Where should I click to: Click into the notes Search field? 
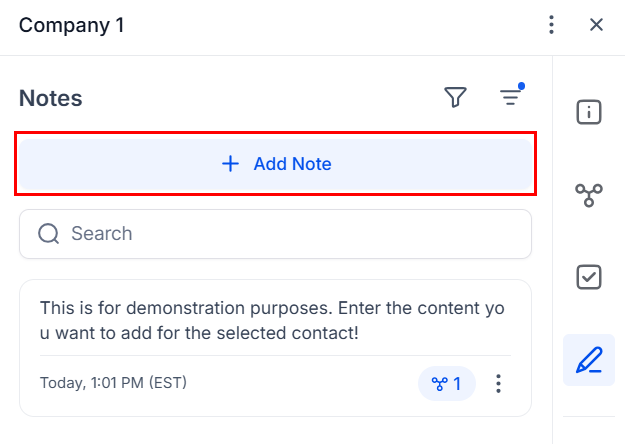tap(290, 234)
